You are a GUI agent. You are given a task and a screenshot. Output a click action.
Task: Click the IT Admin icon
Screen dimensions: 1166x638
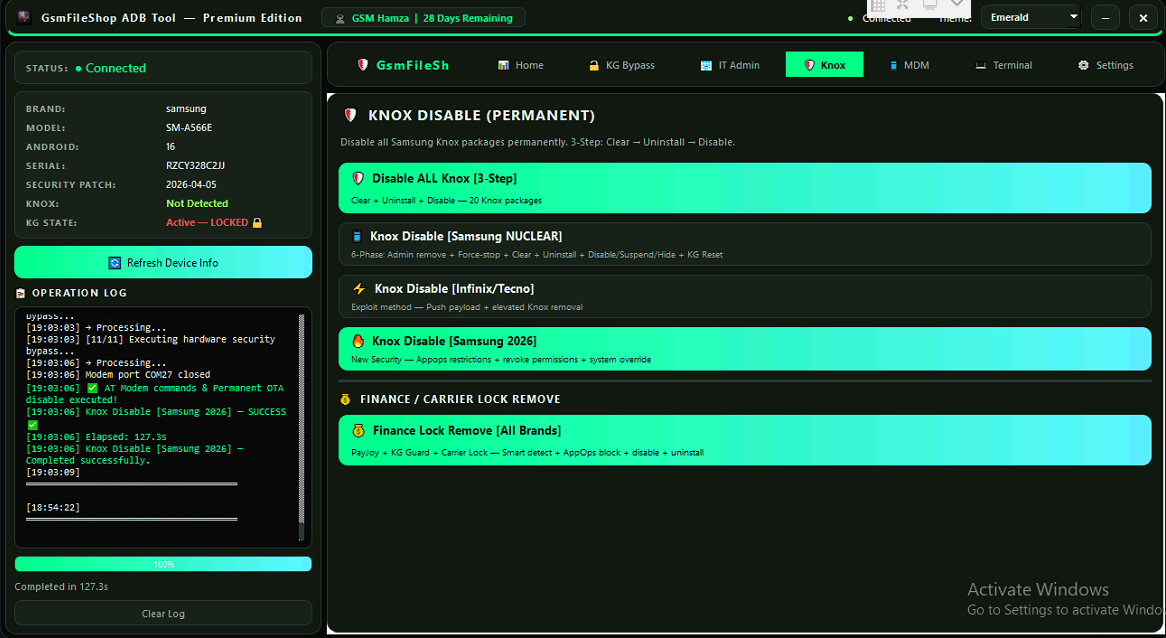point(706,65)
